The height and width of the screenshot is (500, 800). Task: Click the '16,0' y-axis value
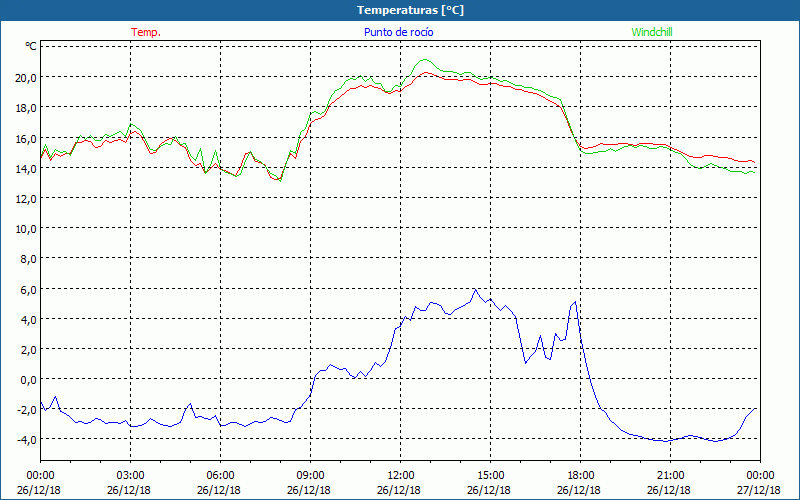[26, 138]
